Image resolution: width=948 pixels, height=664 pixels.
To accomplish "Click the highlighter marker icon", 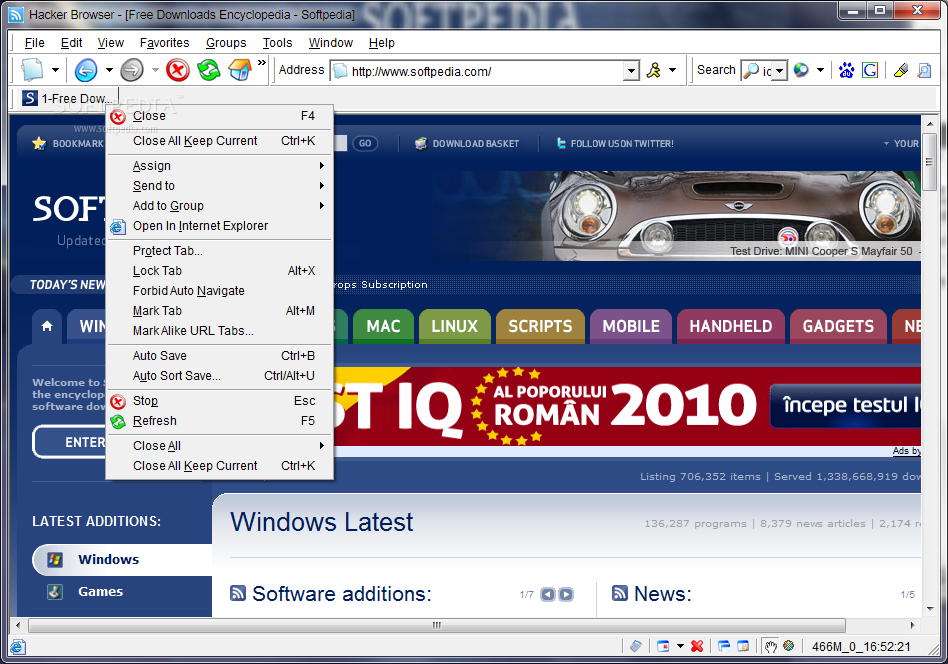I will [901, 70].
